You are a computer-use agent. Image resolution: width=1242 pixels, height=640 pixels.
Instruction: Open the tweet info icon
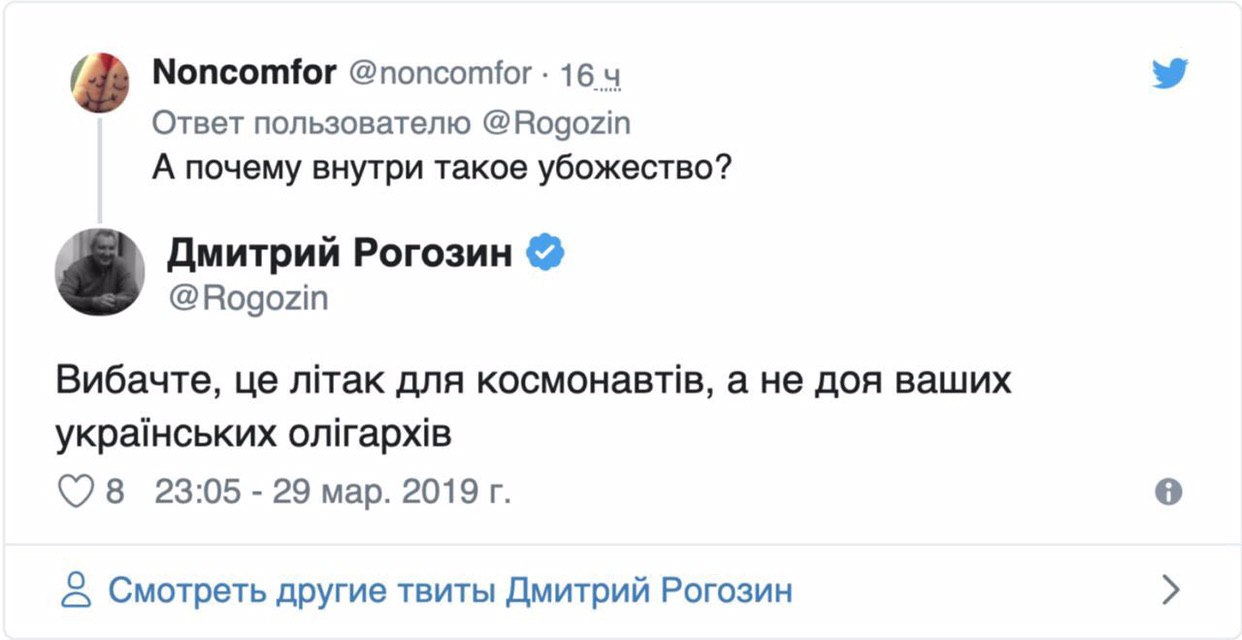coord(1168,492)
